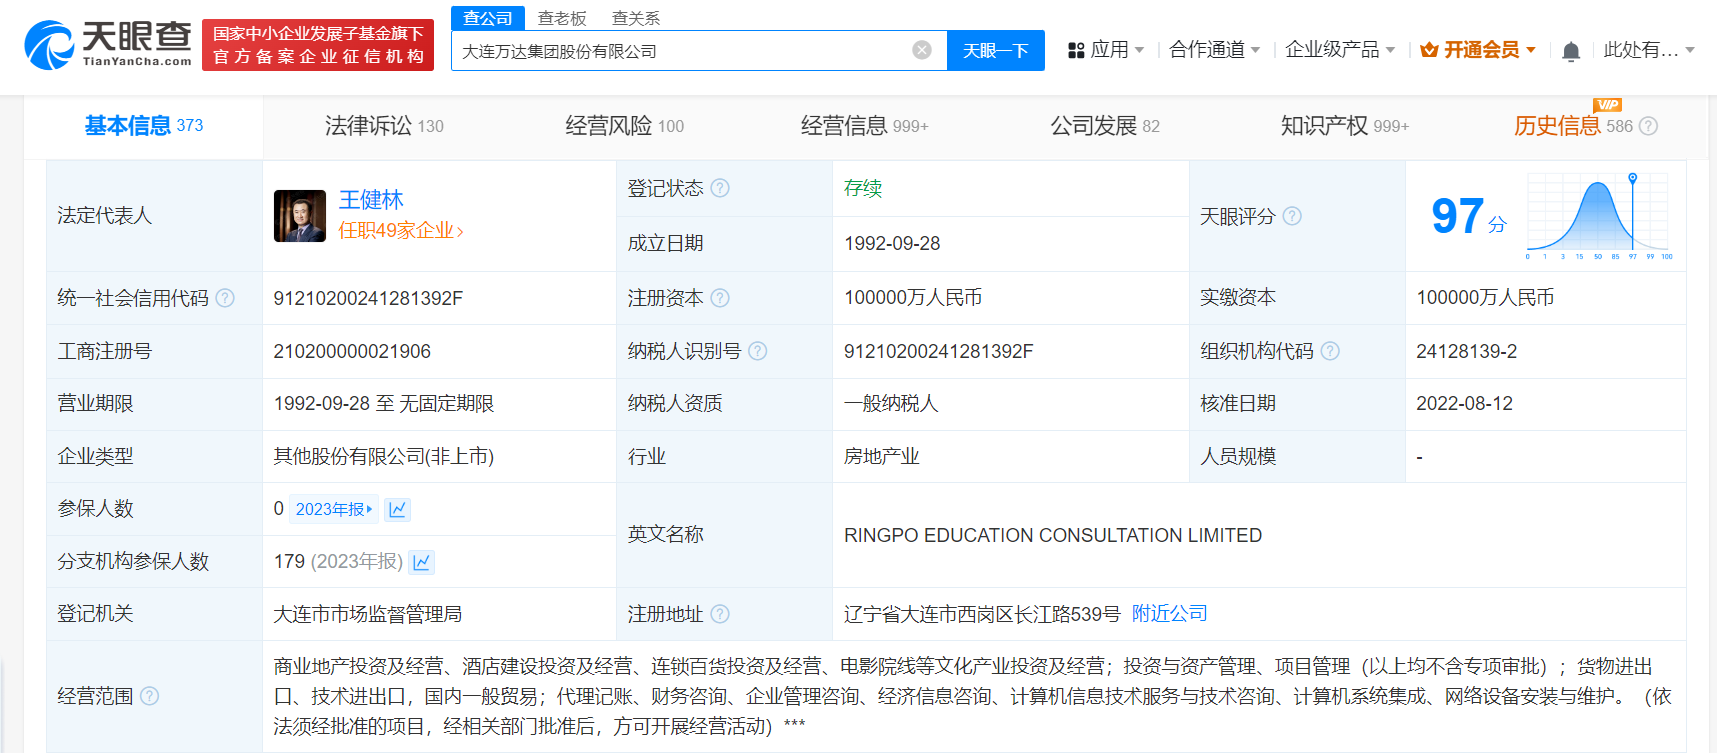Open the 此处有... account dropdown
Screen dimensions: 1717x753
coord(1649,50)
